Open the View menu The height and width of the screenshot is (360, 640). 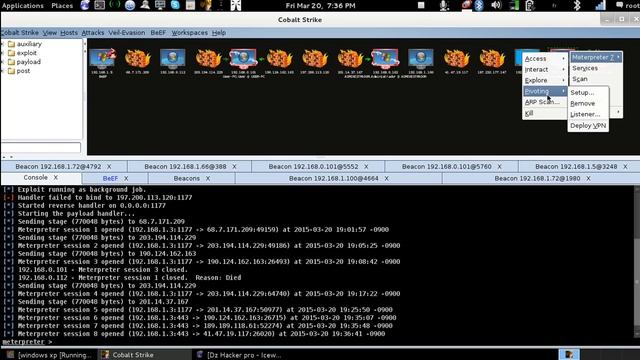(x=49, y=33)
